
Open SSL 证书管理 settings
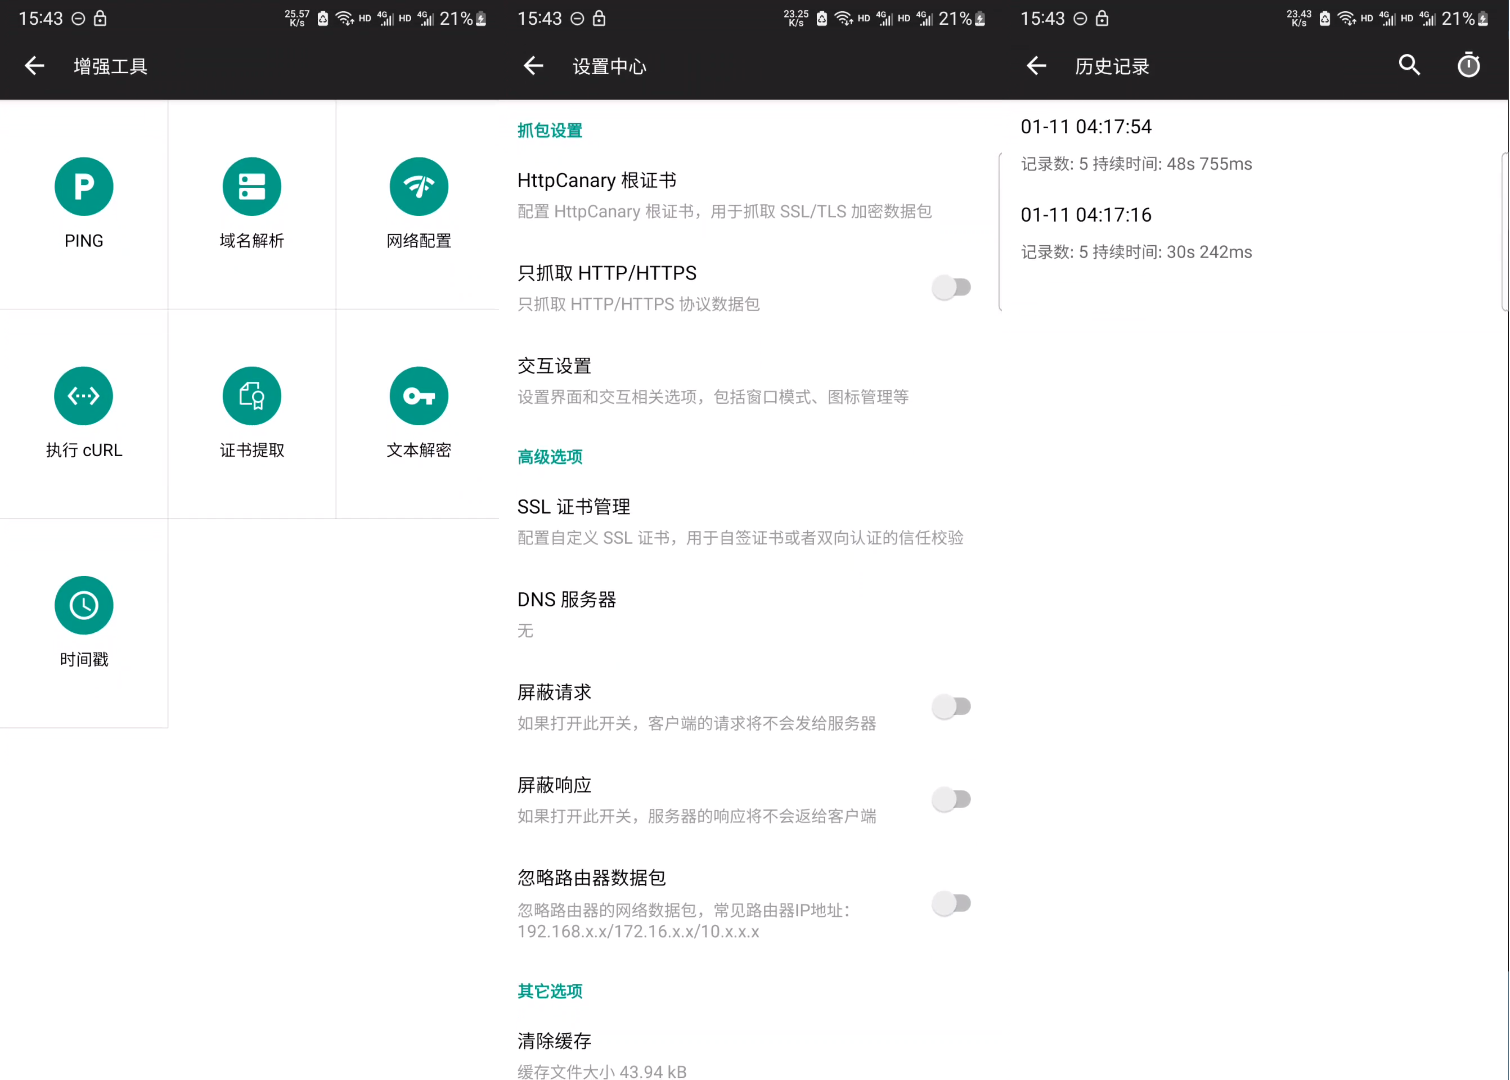740,521
